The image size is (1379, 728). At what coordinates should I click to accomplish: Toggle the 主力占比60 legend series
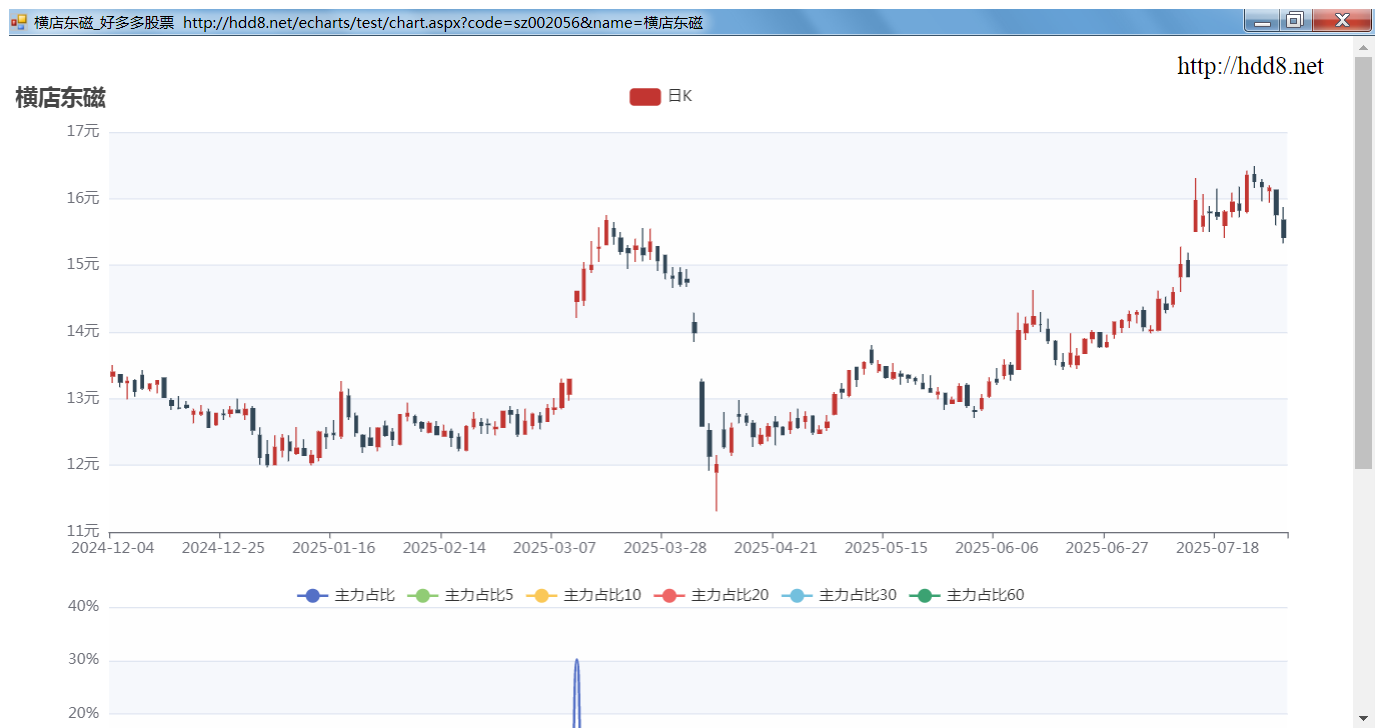967,595
